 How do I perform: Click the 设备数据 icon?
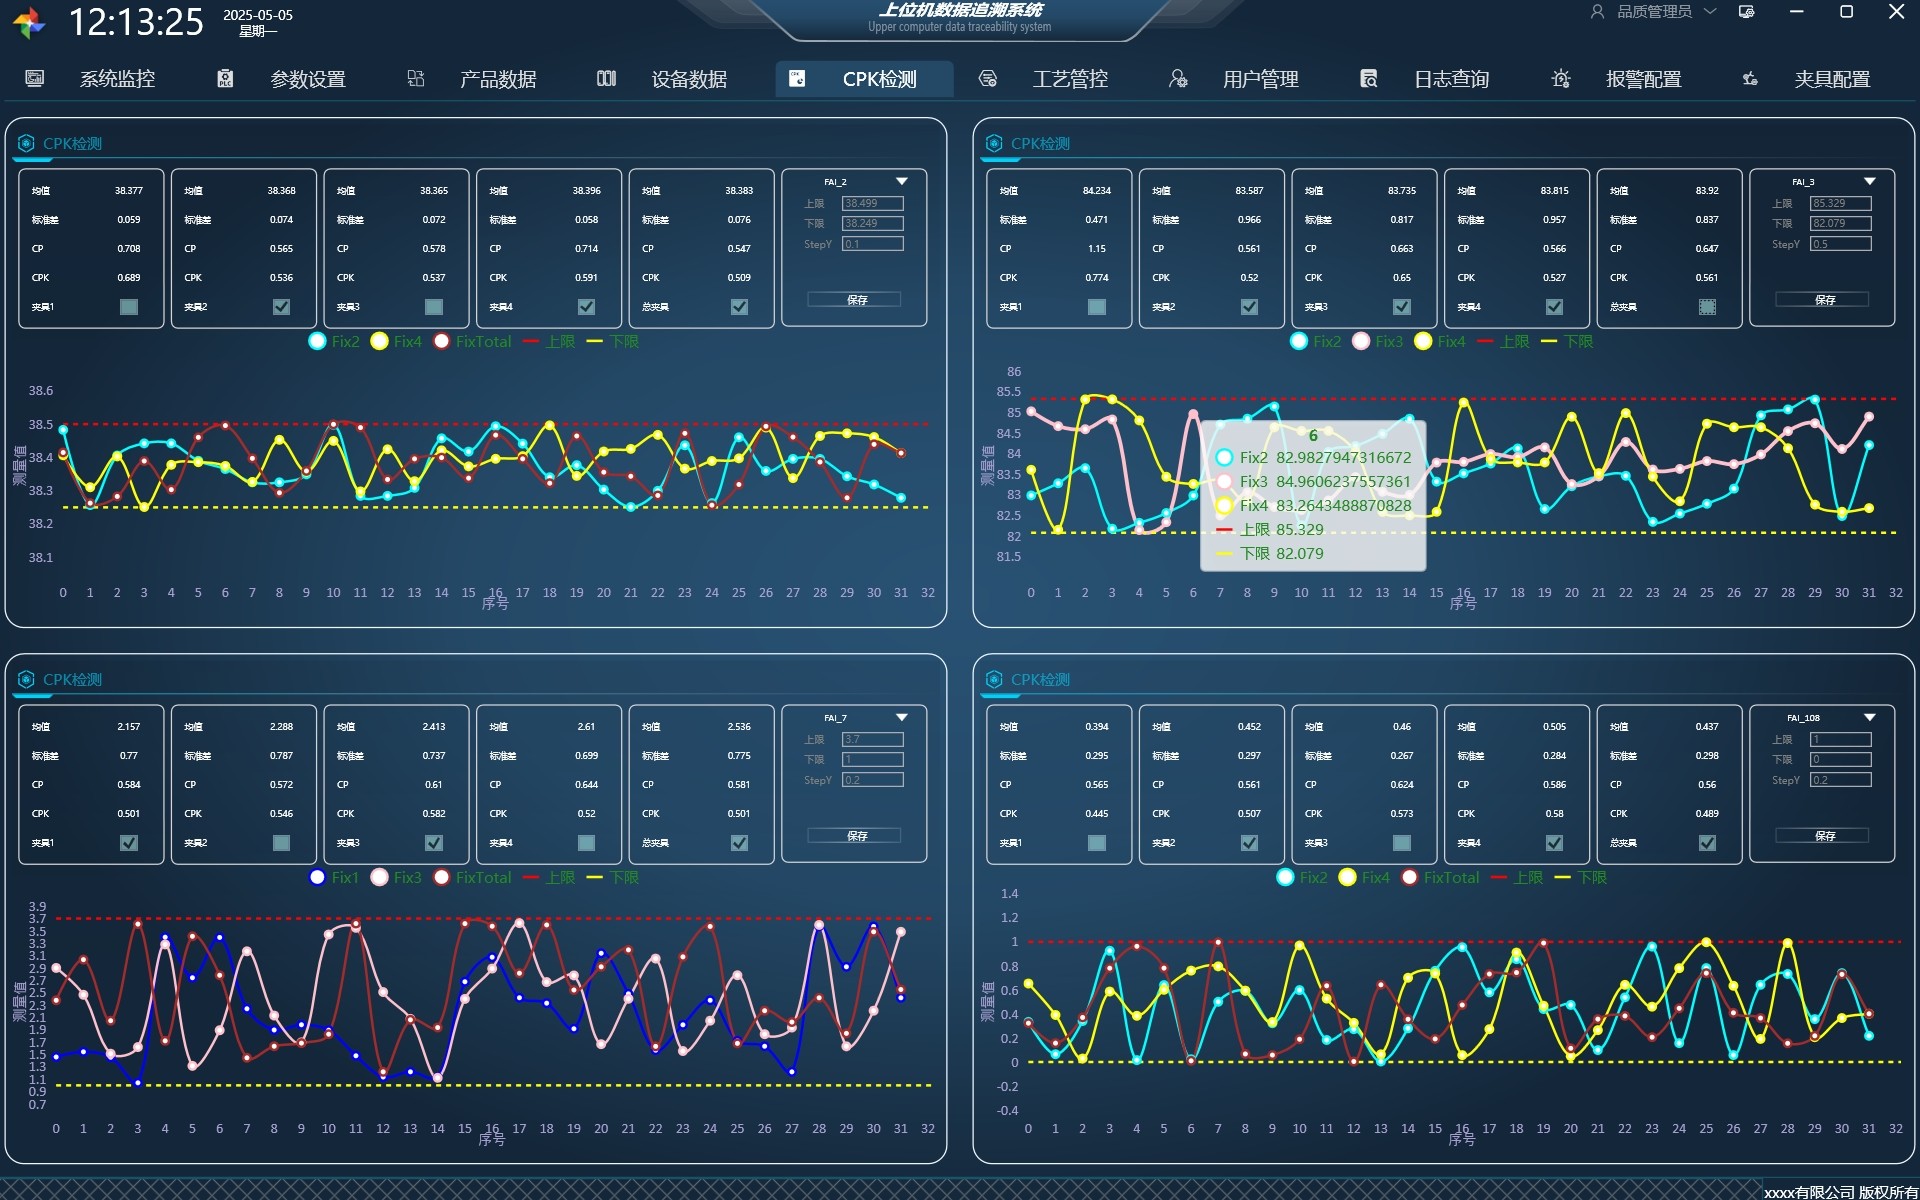606,78
